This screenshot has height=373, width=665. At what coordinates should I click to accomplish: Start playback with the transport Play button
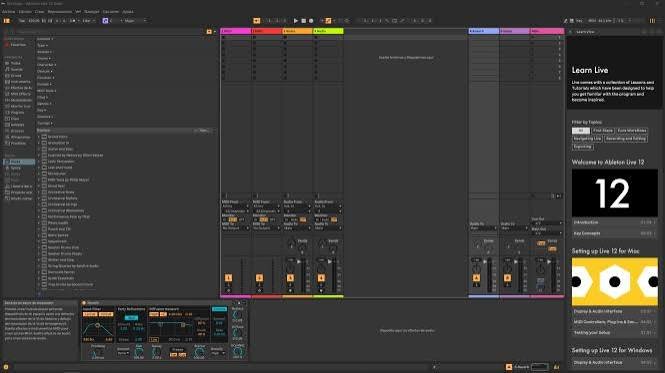296,20
